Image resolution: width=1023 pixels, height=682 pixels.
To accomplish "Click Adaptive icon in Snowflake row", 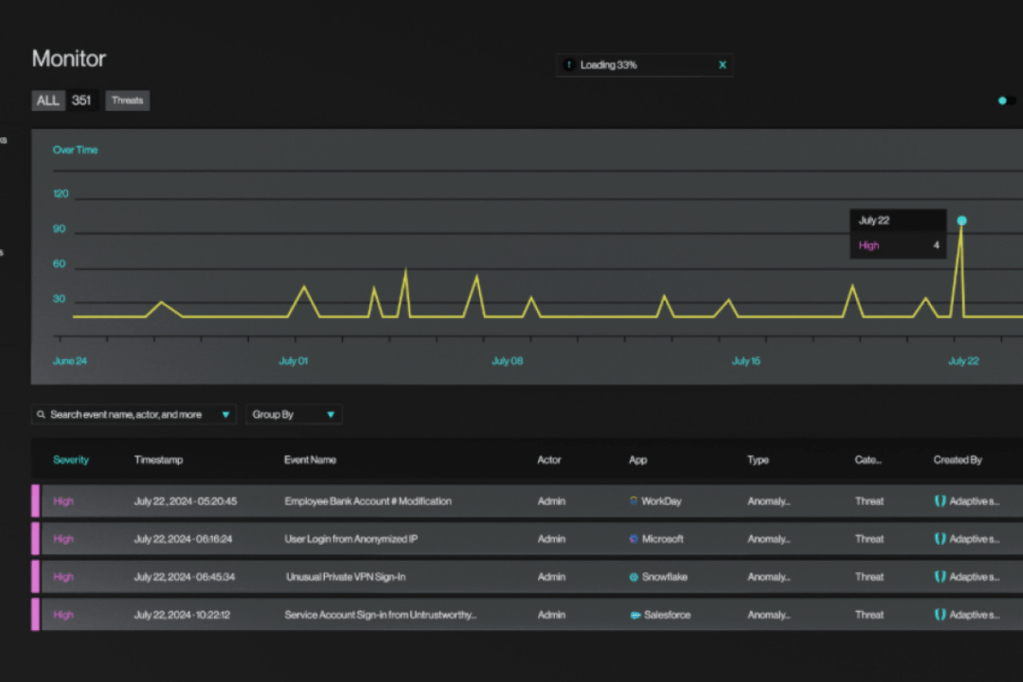I will 939,577.
